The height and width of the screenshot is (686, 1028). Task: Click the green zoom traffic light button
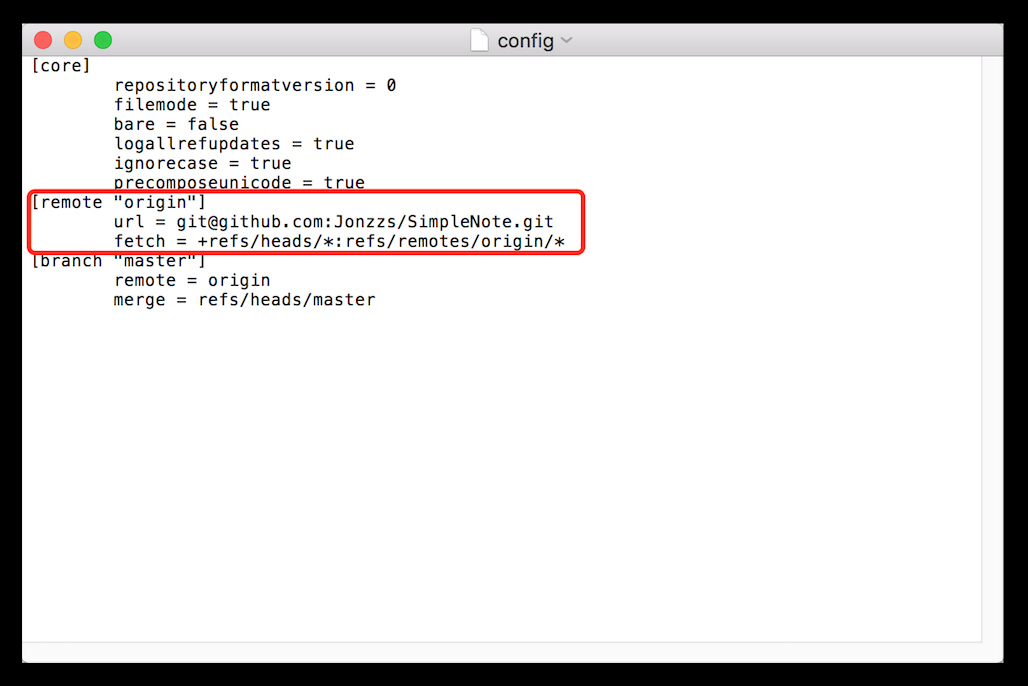tap(103, 39)
